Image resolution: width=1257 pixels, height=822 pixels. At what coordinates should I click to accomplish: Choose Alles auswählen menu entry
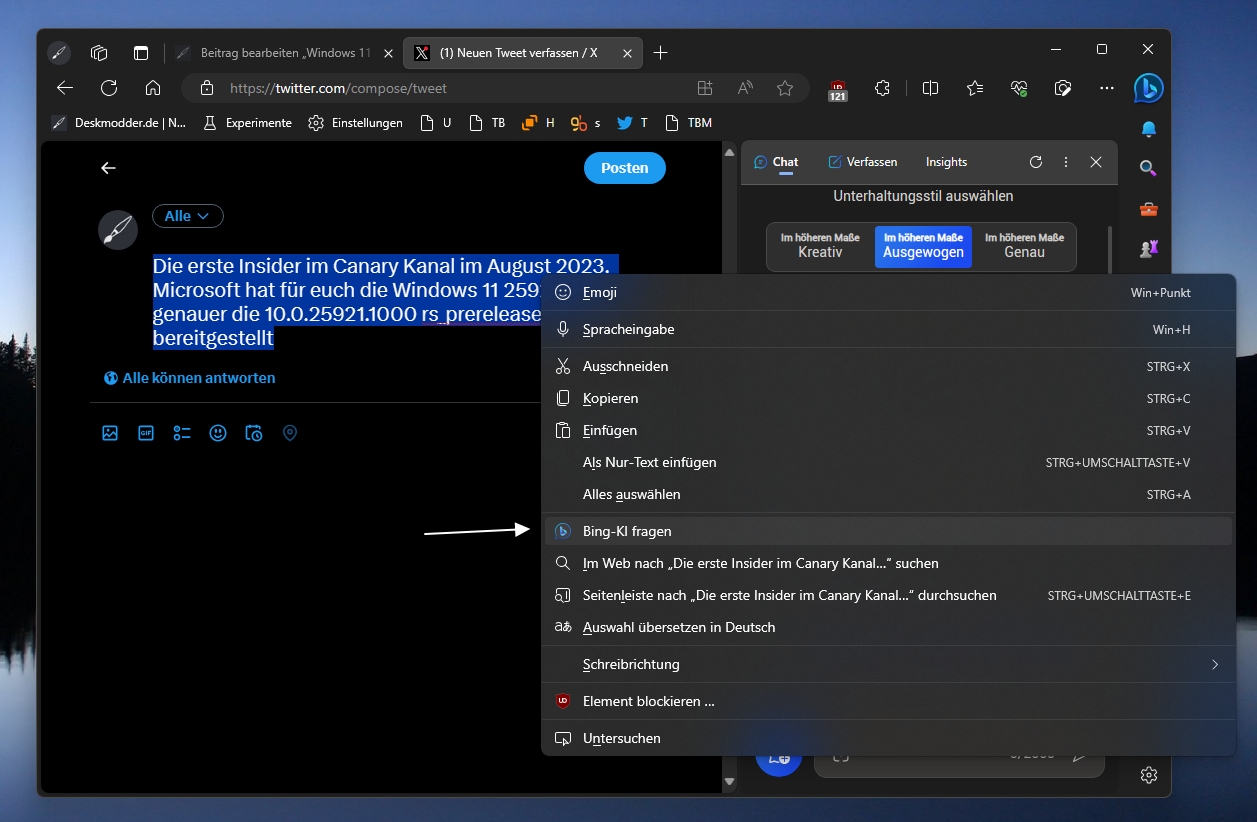tap(888, 494)
